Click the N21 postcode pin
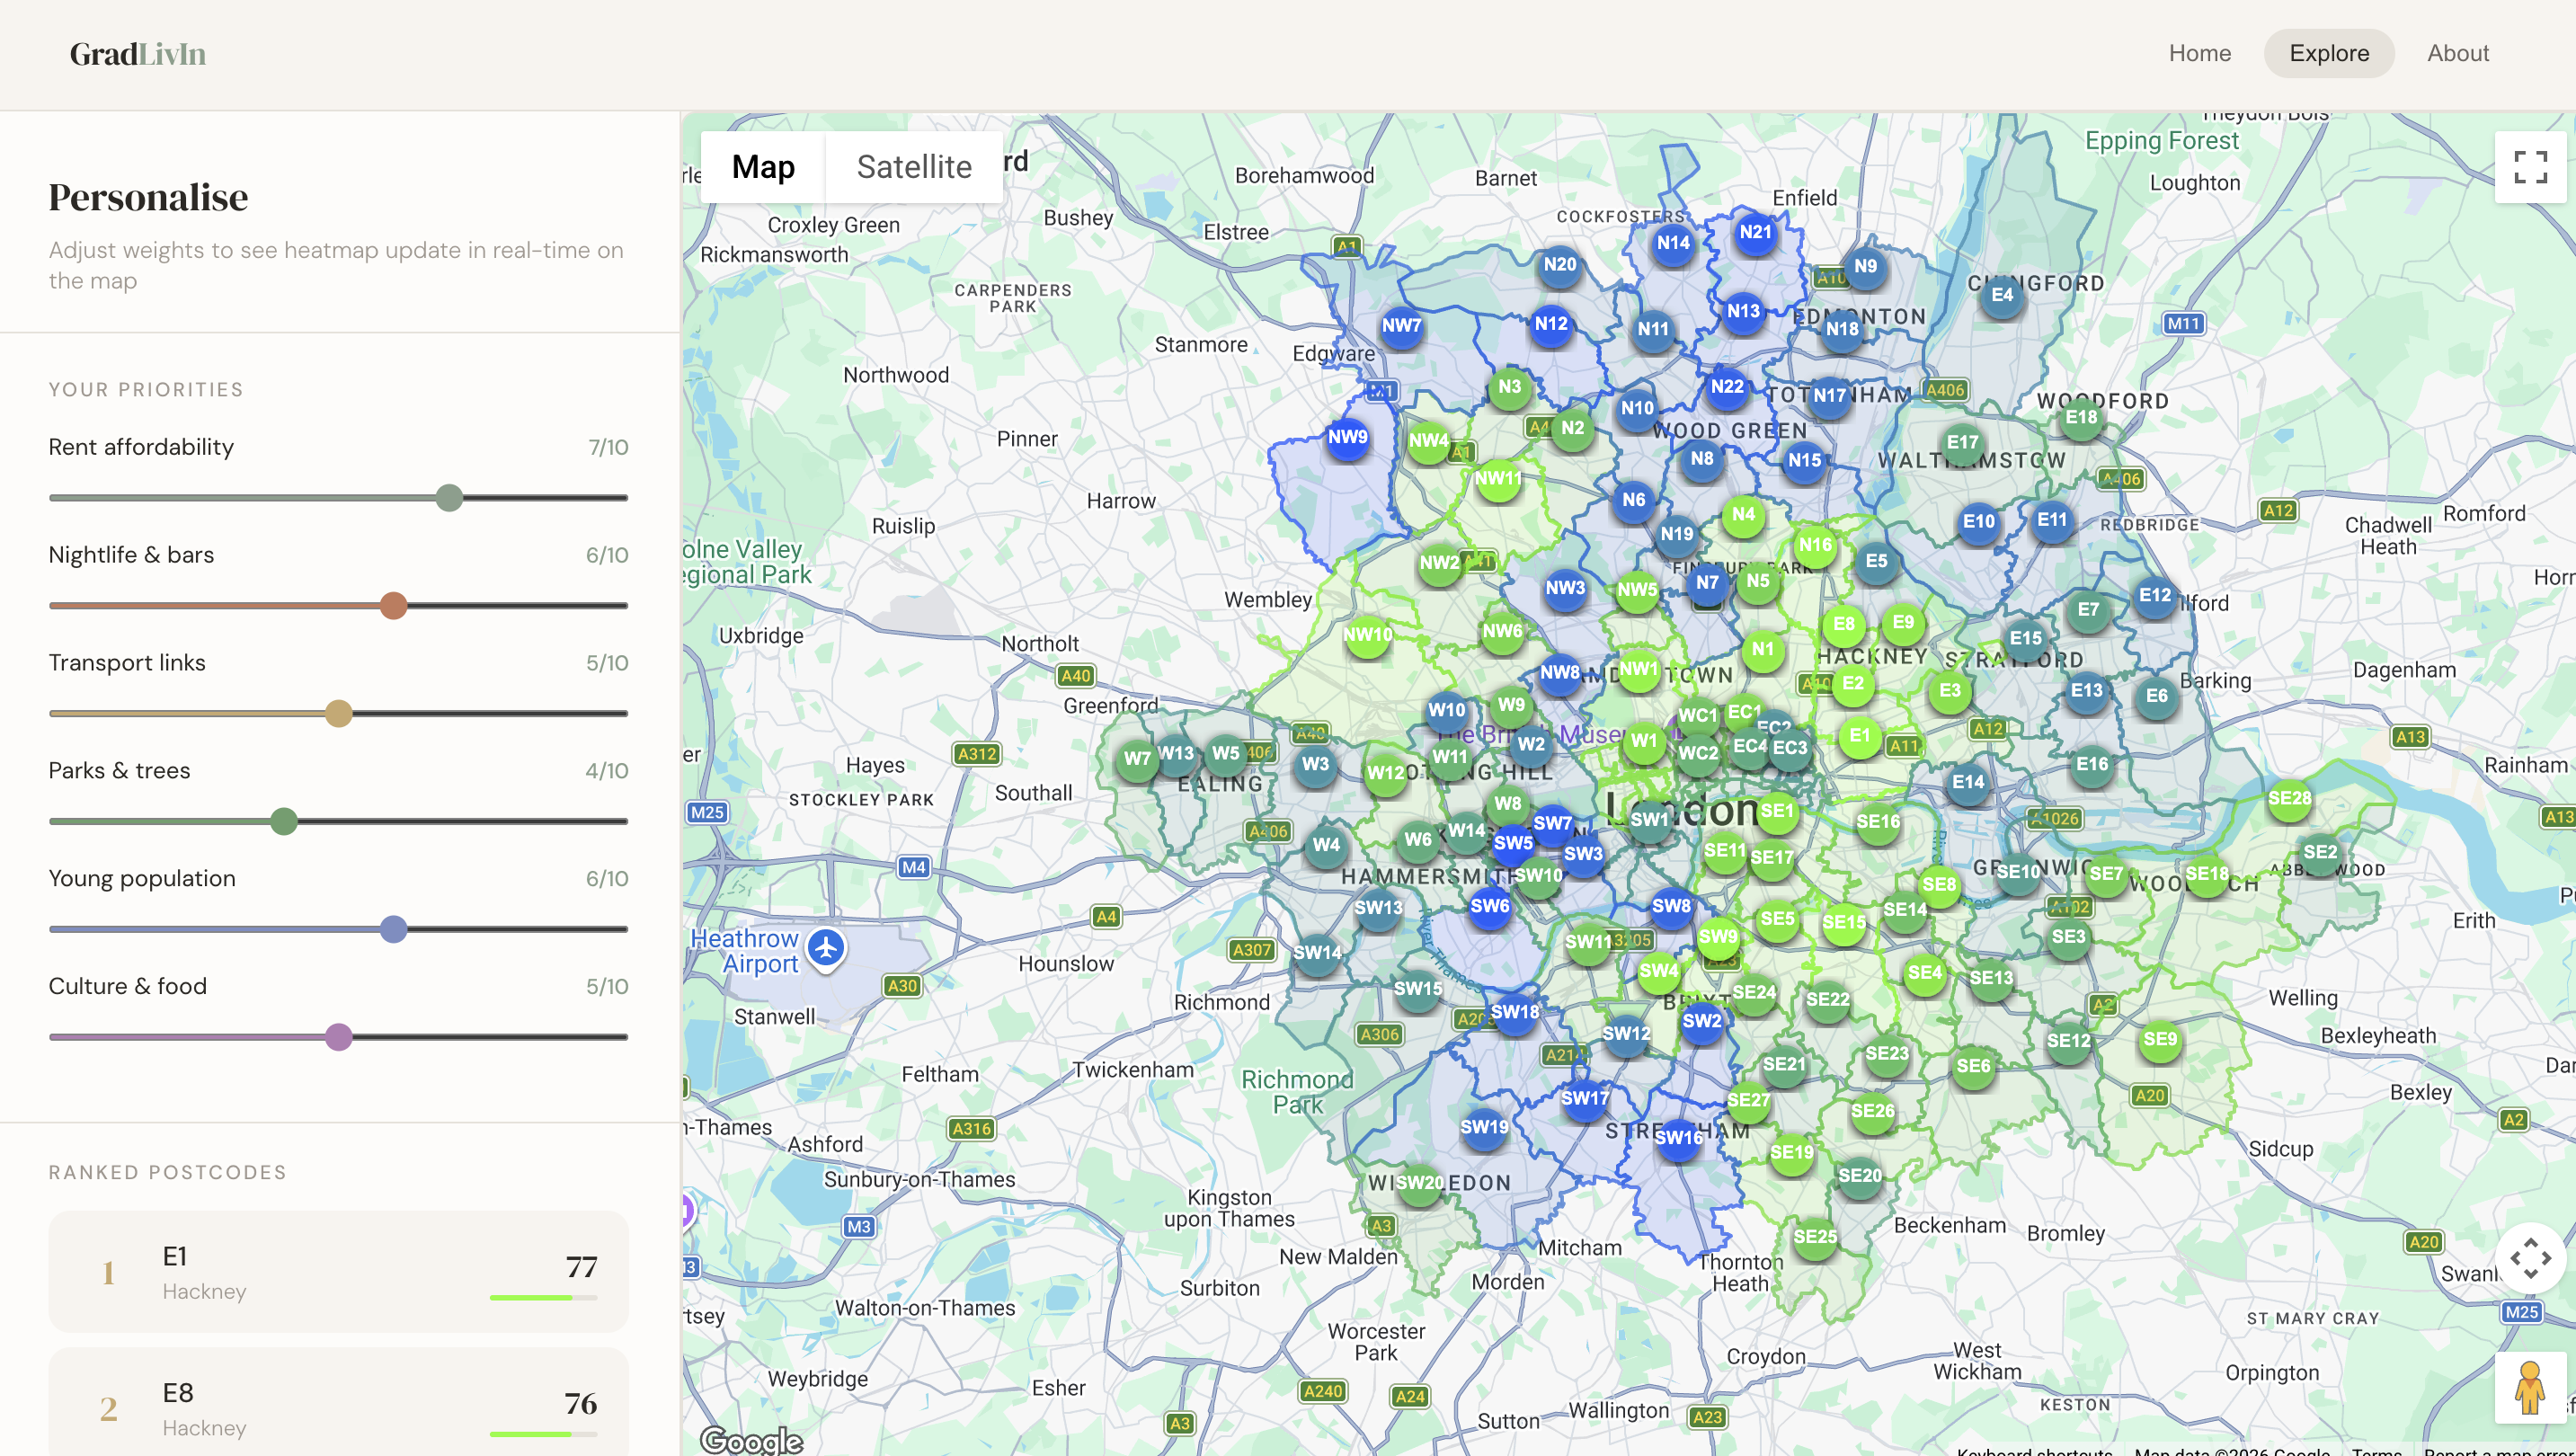Image resolution: width=2576 pixels, height=1456 pixels. pos(1755,233)
